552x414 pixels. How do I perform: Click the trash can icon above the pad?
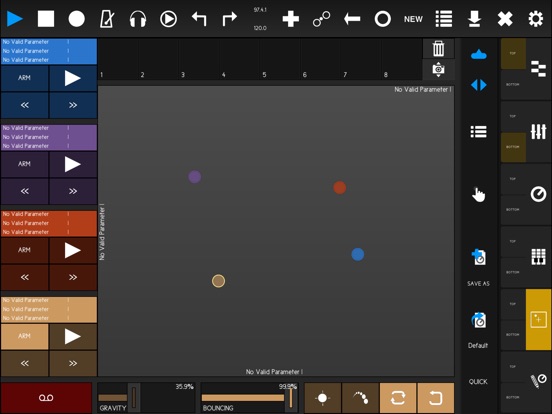coord(438,49)
